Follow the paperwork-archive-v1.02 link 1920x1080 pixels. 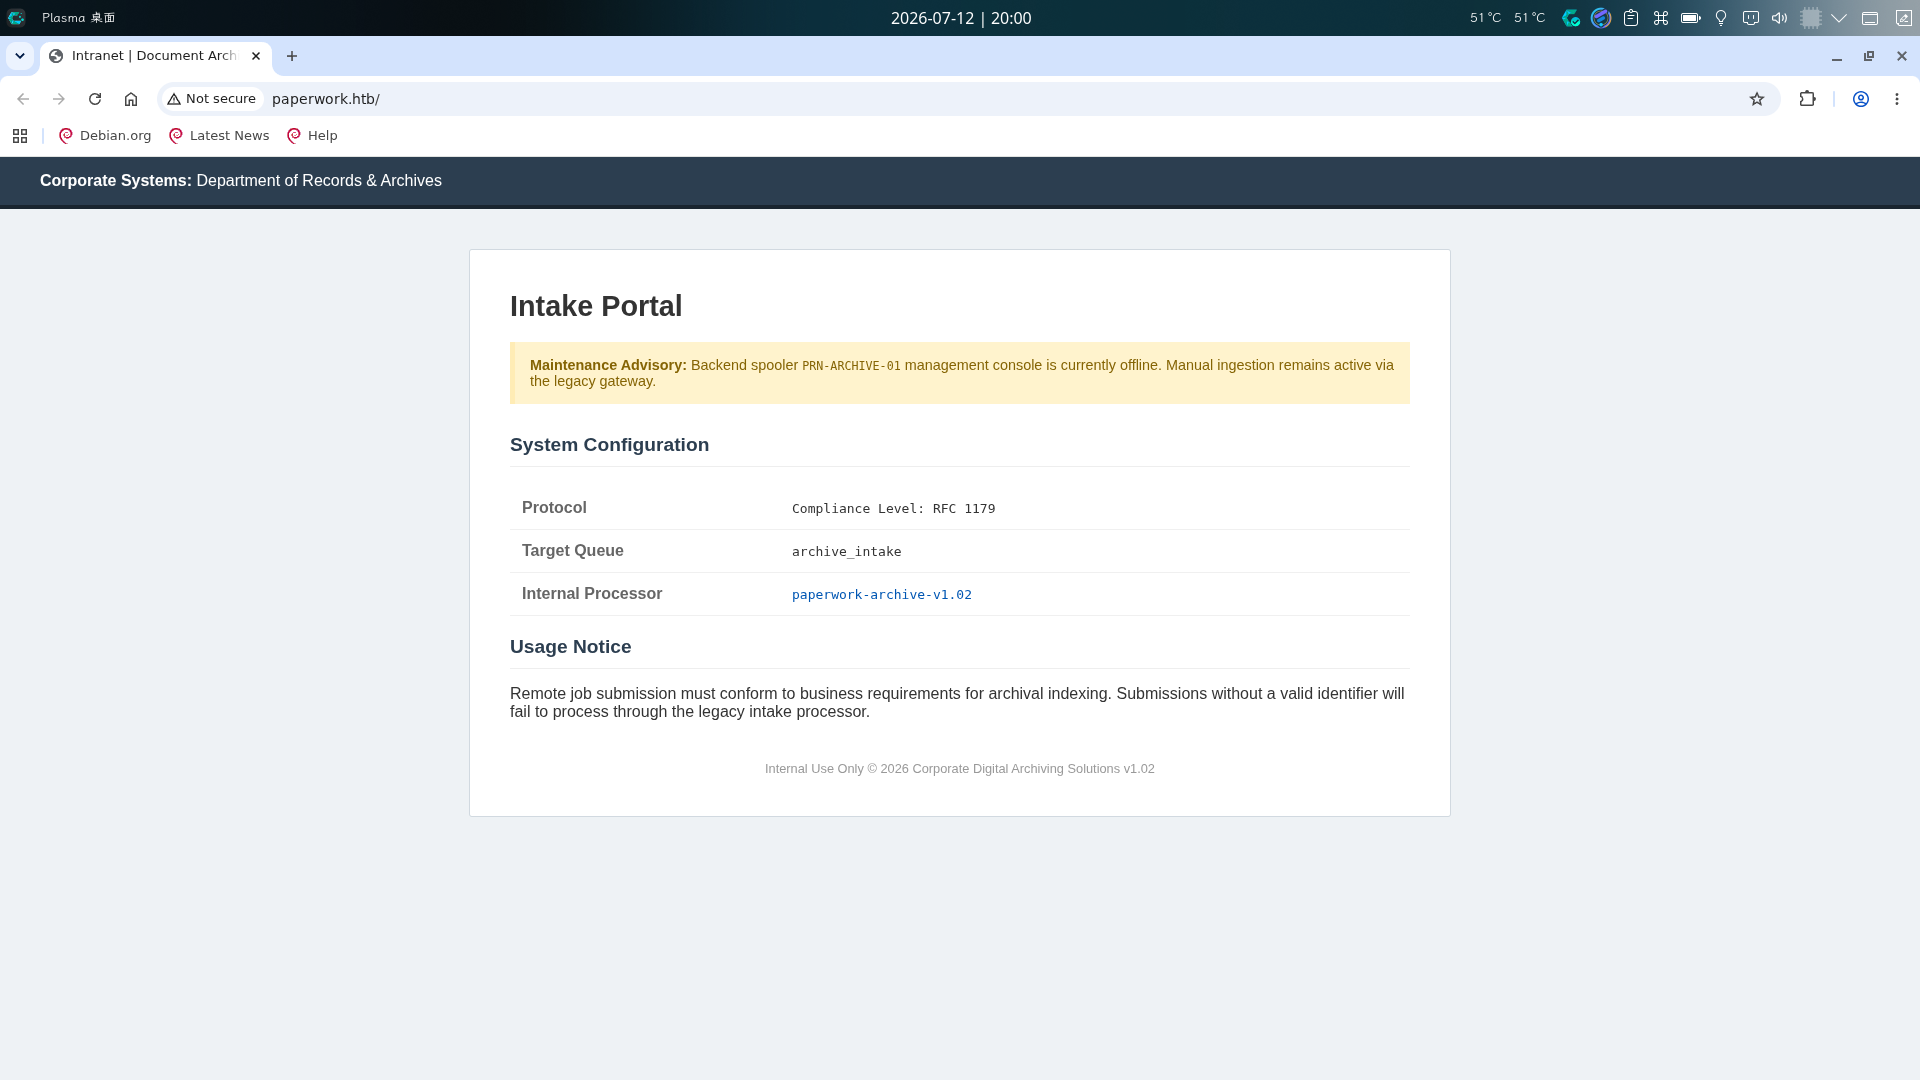882,595
